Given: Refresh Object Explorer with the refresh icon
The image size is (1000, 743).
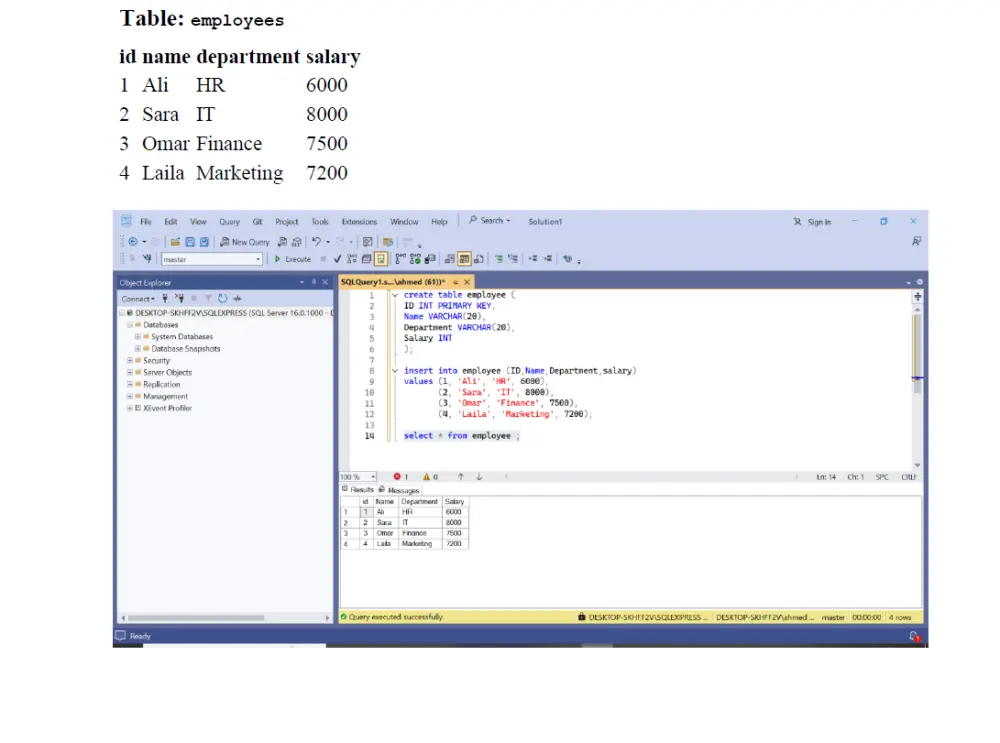Looking at the screenshot, I should coord(222,299).
